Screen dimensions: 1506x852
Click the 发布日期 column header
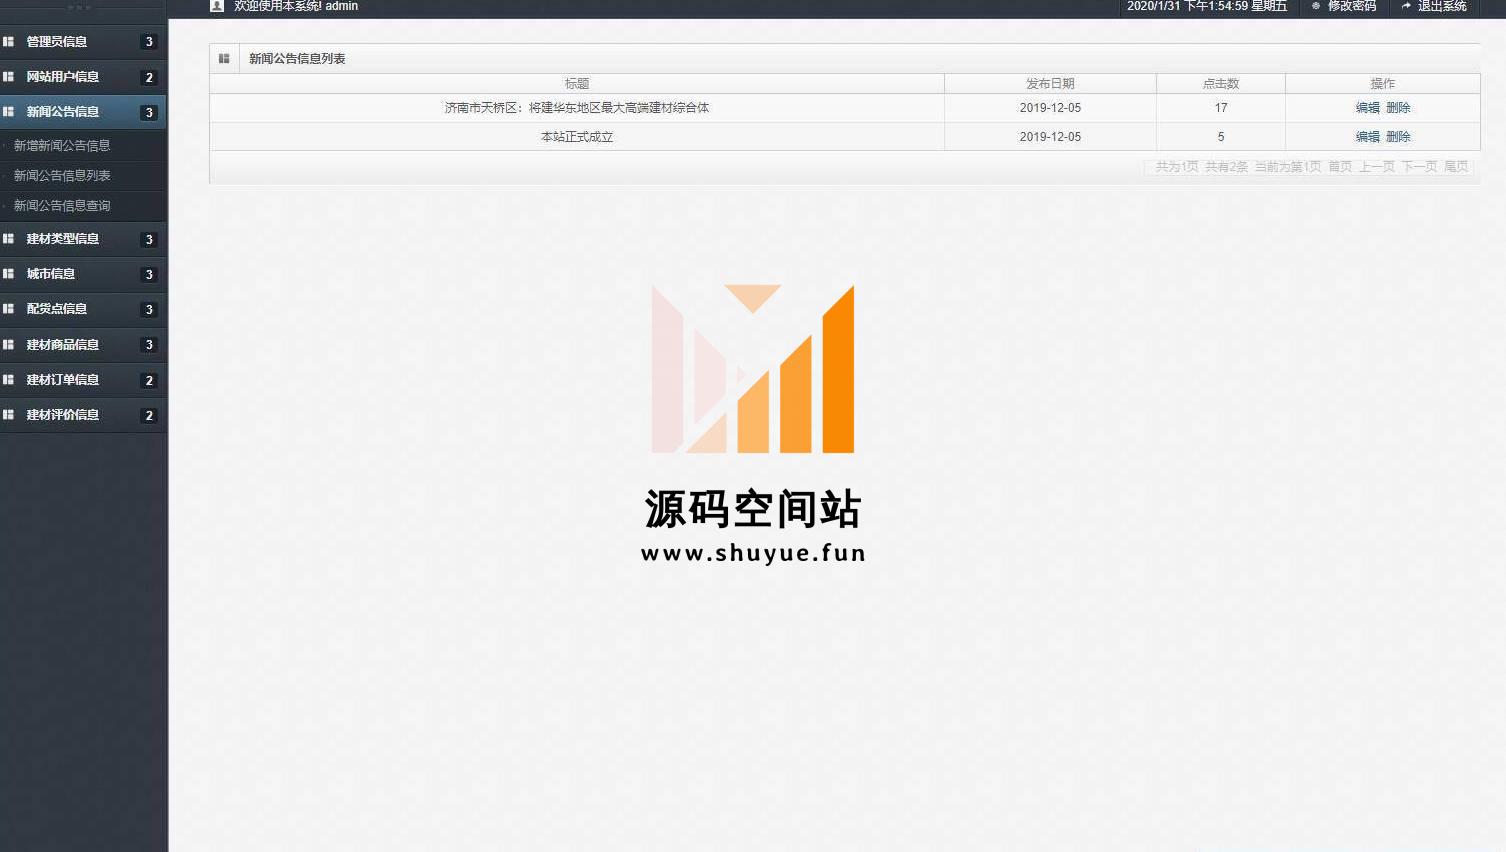pyautogui.click(x=1050, y=84)
